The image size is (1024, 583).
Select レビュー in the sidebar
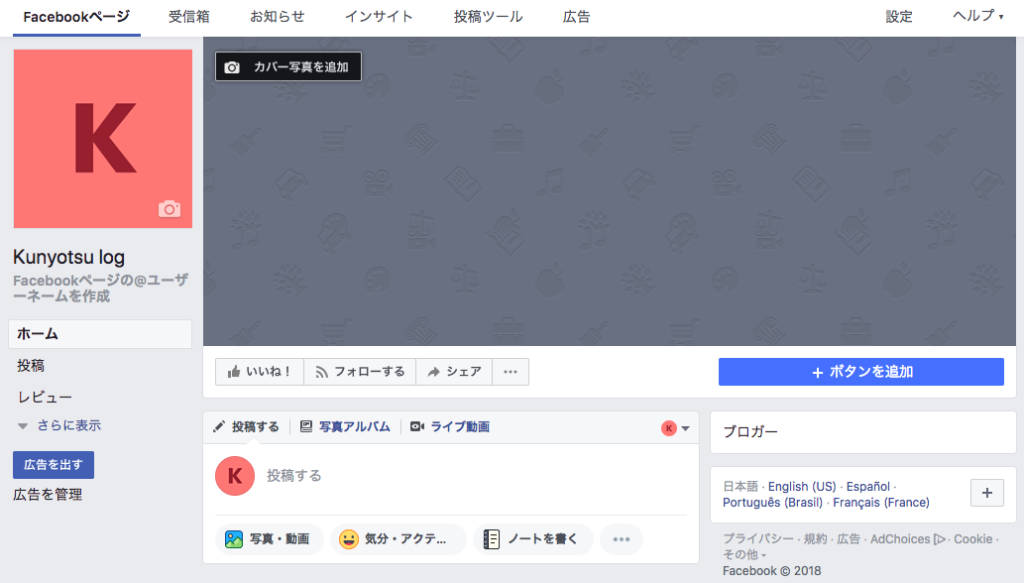click(x=44, y=397)
